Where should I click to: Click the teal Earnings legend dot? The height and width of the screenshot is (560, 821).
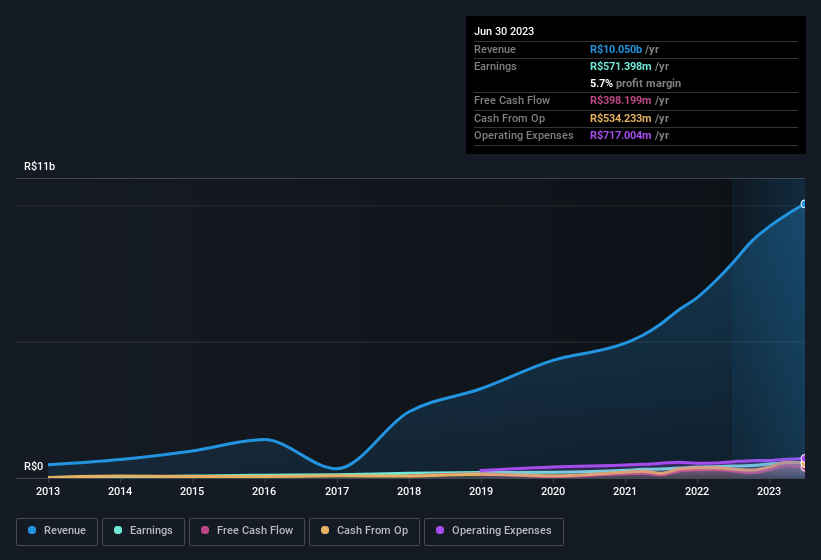(118, 530)
